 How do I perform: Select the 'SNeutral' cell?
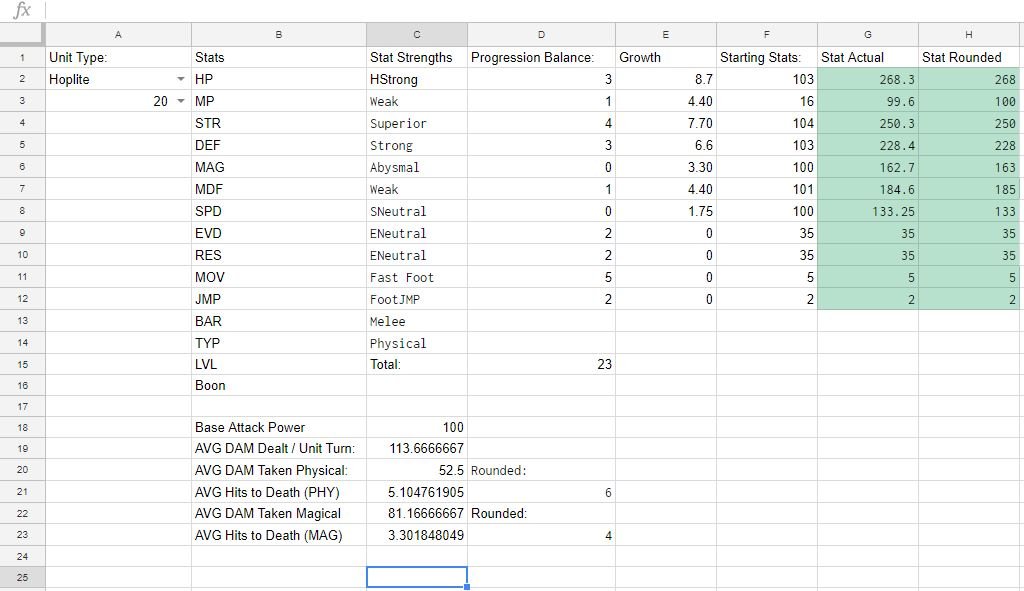pyautogui.click(x=417, y=212)
